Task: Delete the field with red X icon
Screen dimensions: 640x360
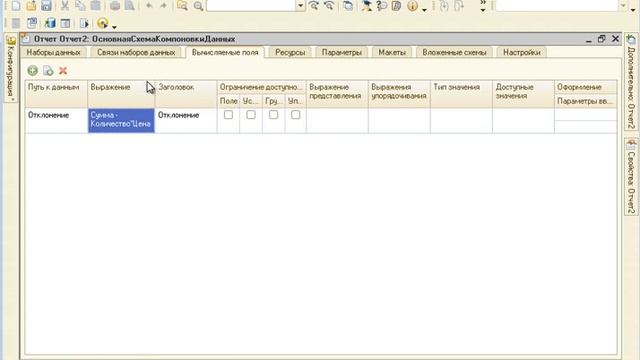Action: (x=63, y=71)
